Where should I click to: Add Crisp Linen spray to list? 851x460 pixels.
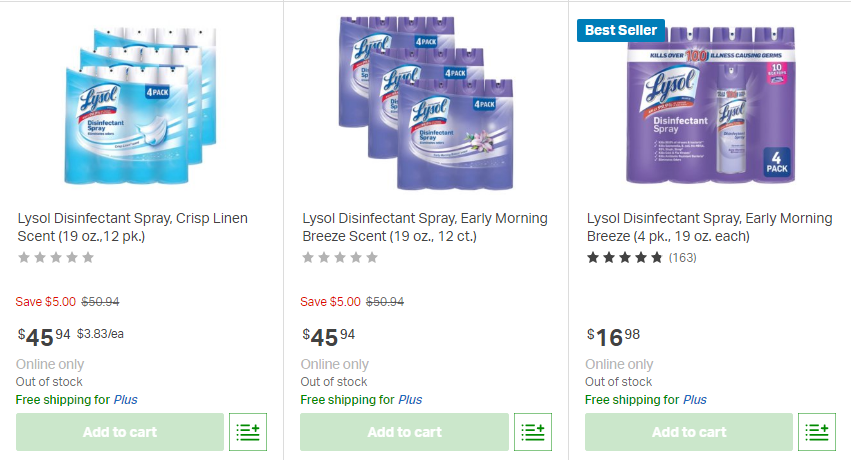(x=248, y=432)
